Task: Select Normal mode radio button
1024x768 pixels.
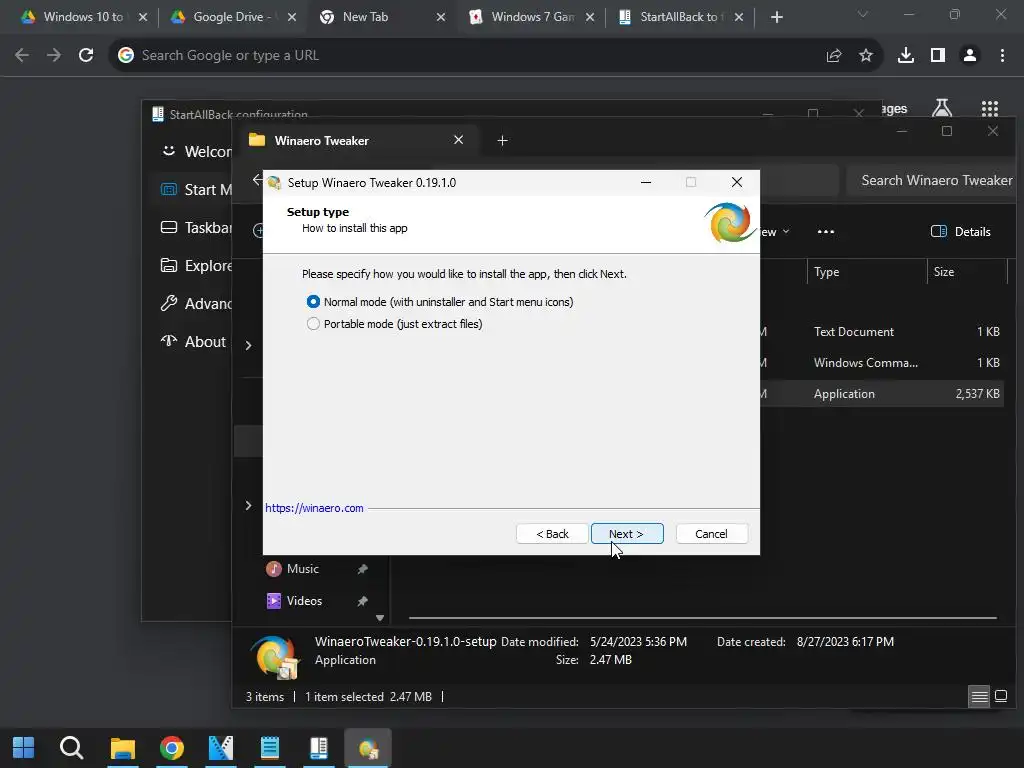Action: [x=313, y=302]
